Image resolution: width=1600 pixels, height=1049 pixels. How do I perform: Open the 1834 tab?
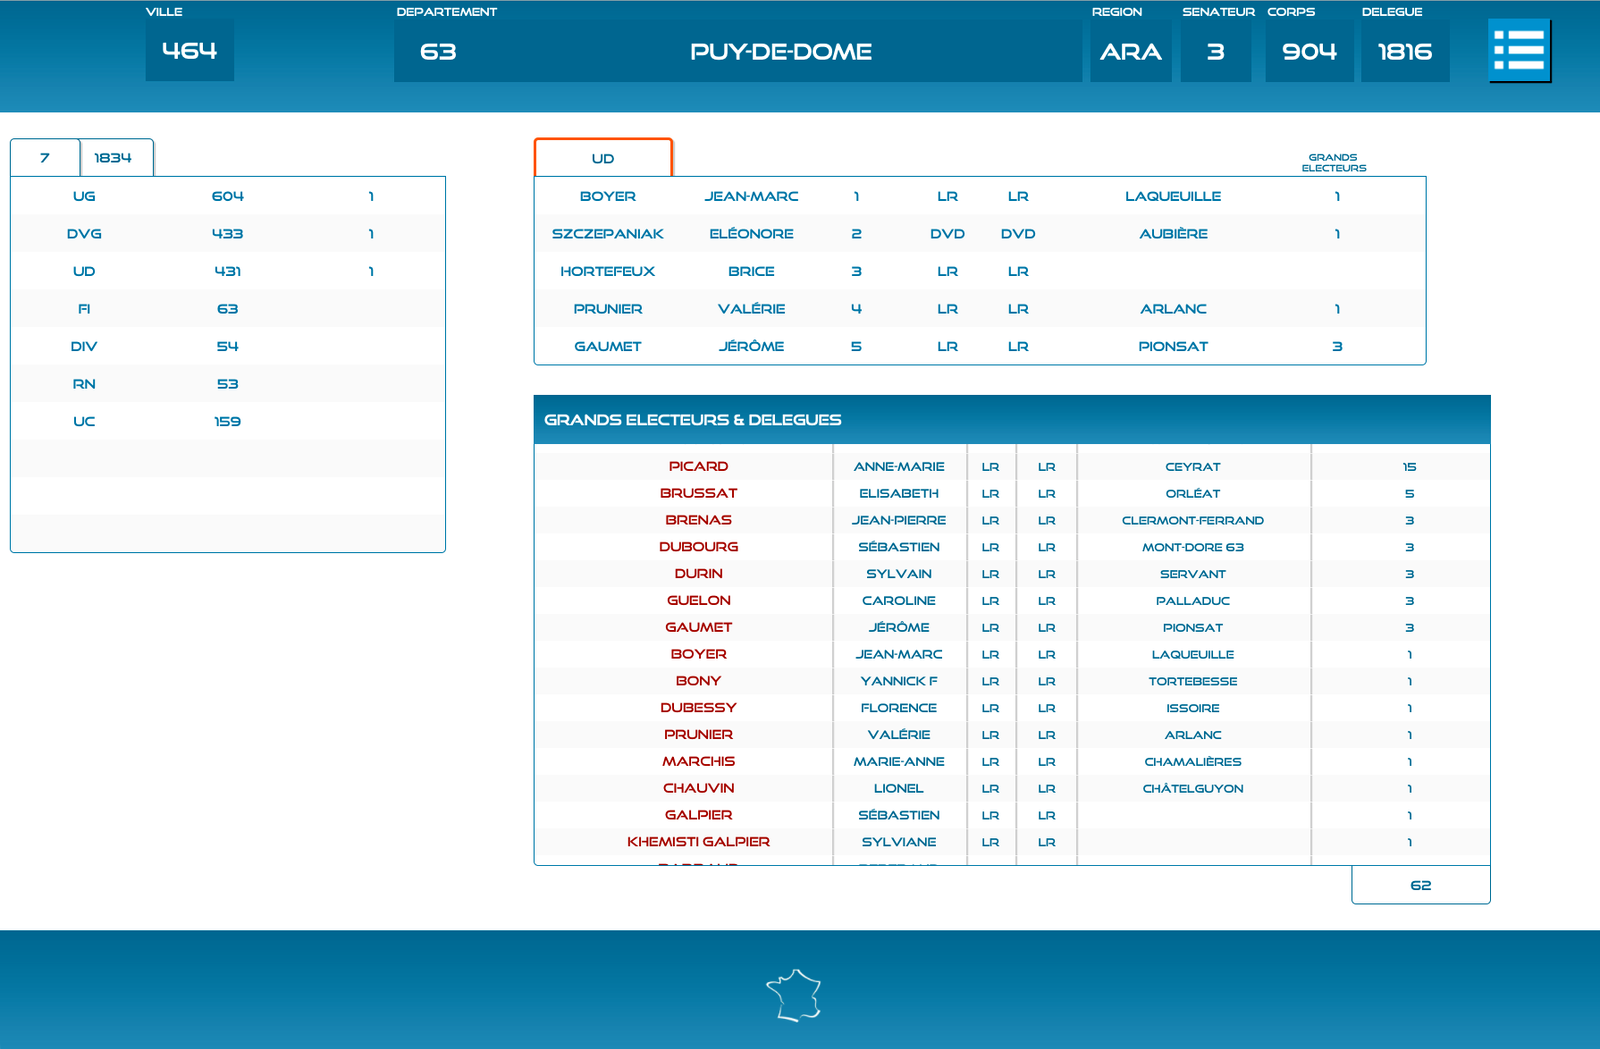114,158
